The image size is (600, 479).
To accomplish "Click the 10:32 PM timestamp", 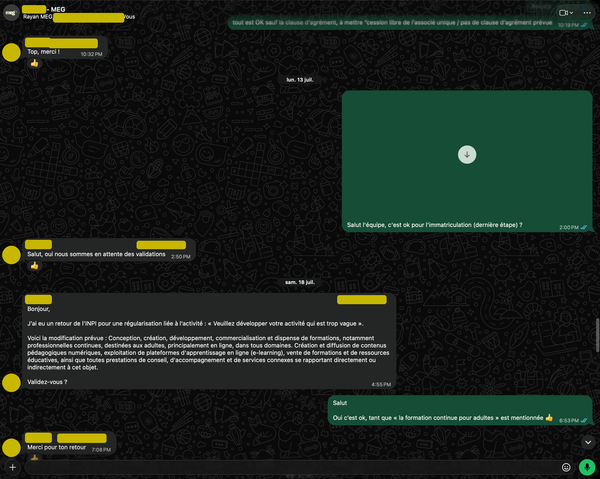I will [x=91, y=54].
